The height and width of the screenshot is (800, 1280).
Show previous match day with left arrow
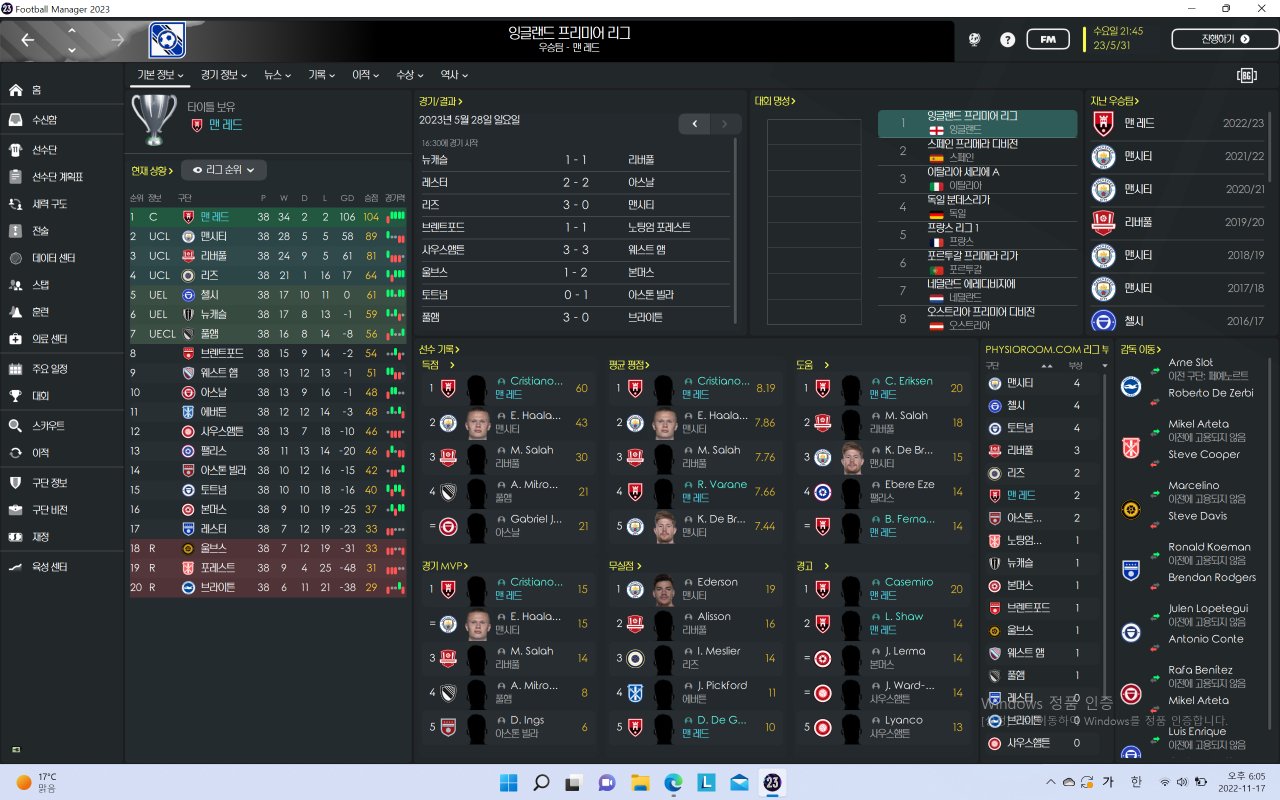pos(694,124)
